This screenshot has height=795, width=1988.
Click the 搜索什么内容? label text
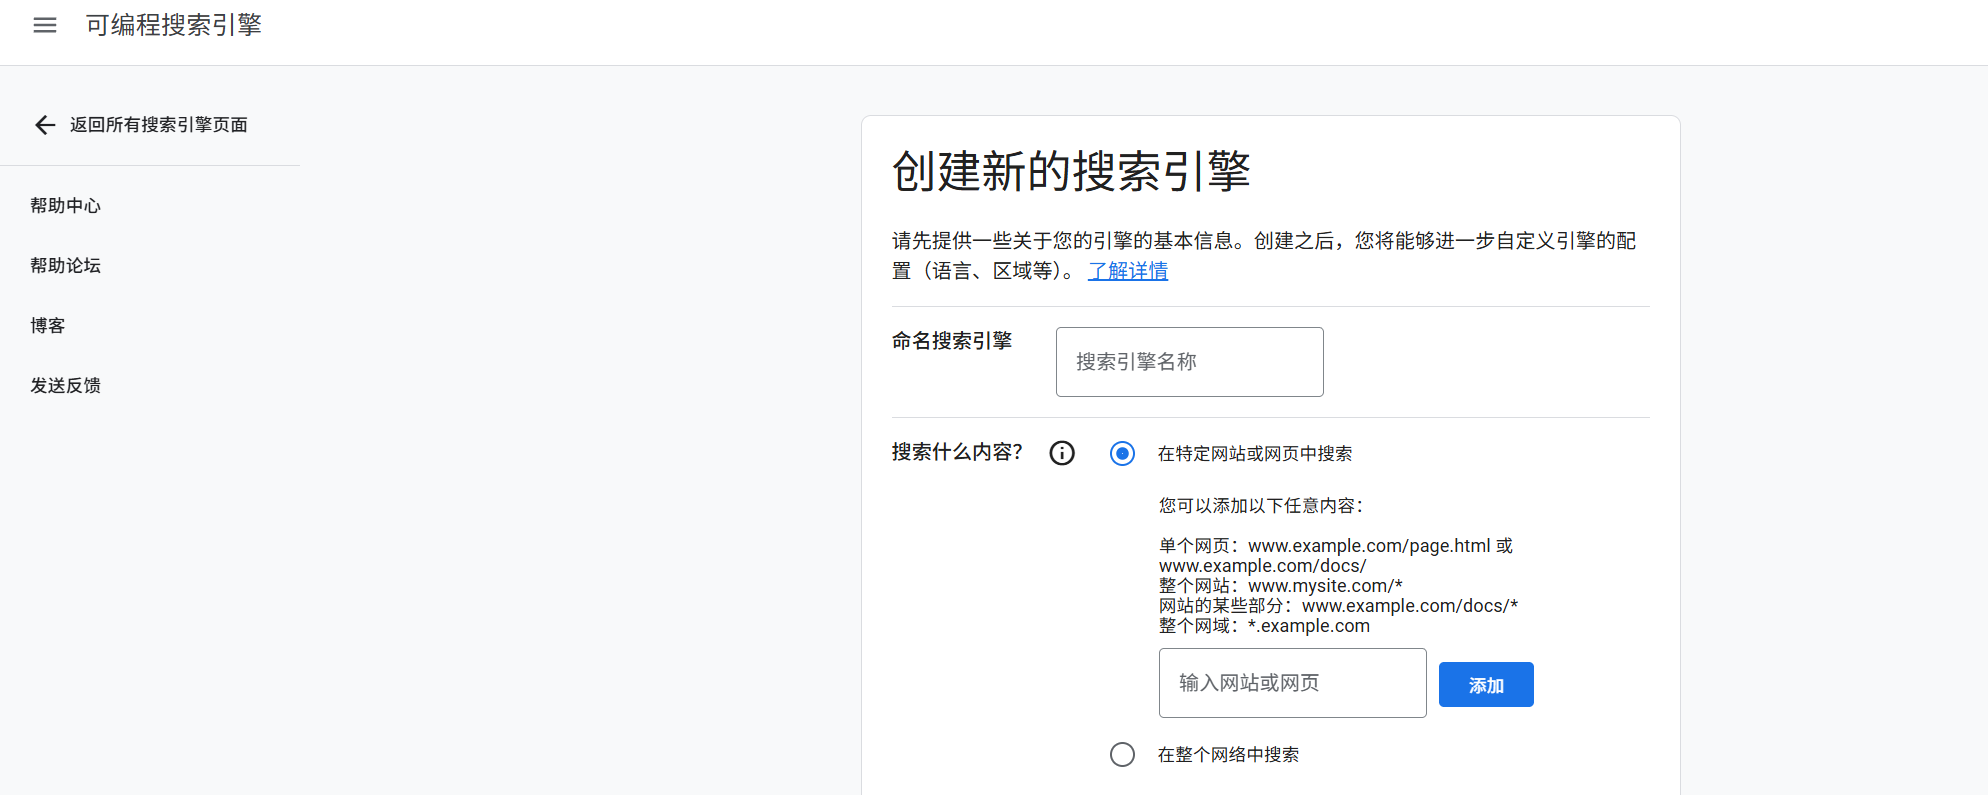coord(957,452)
